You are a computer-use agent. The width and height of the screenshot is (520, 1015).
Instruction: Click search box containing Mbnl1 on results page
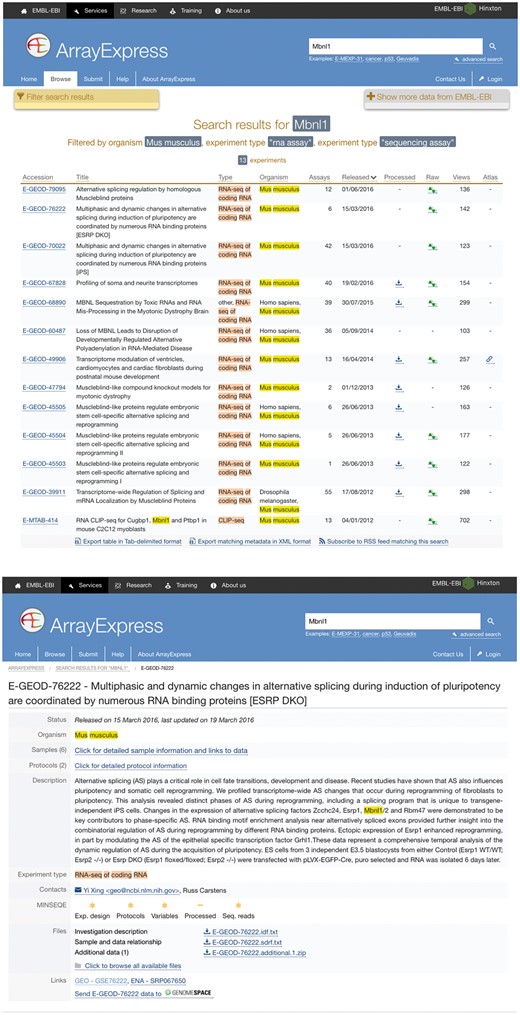click(x=396, y=47)
